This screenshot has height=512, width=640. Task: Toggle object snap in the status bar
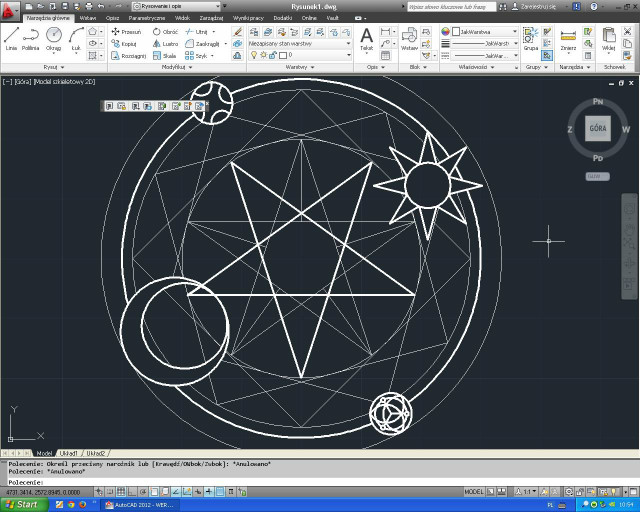coord(154,492)
